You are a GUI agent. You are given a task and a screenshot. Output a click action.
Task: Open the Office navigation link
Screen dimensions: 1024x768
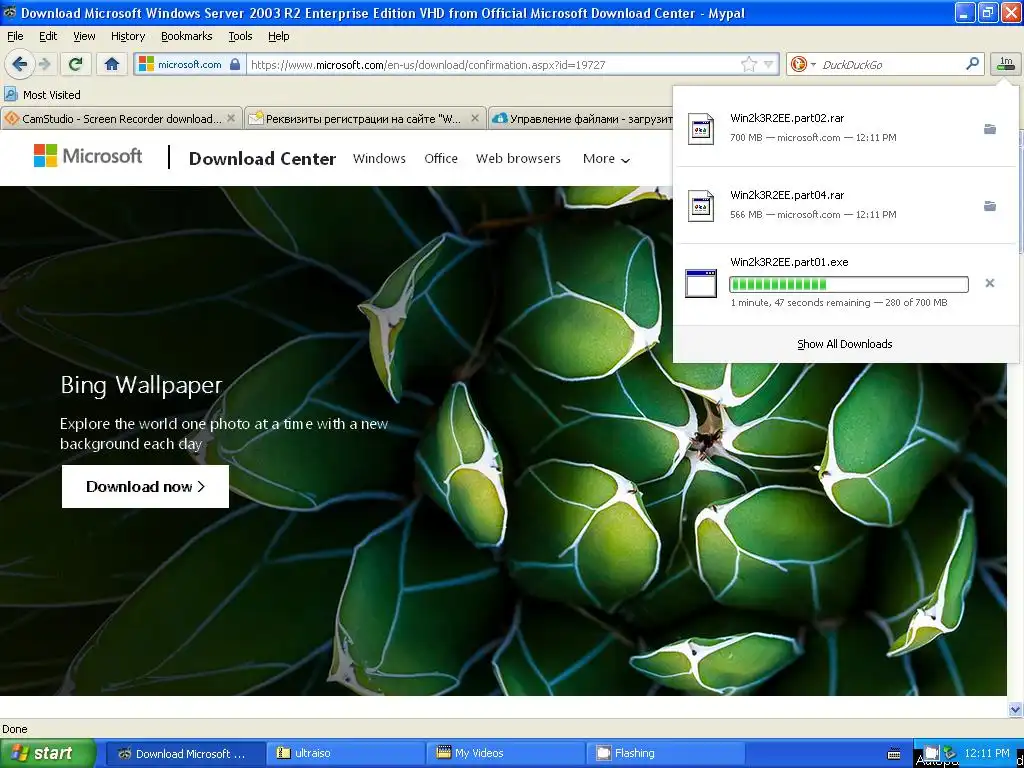click(441, 159)
